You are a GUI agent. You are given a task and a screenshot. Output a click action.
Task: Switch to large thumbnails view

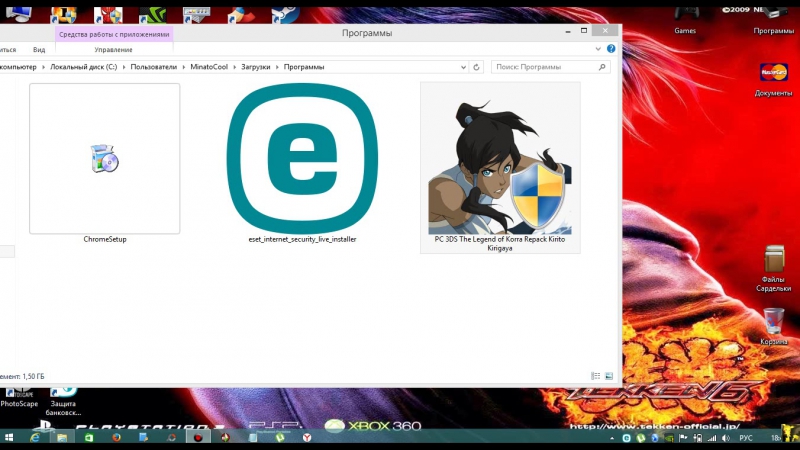point(608,375)
